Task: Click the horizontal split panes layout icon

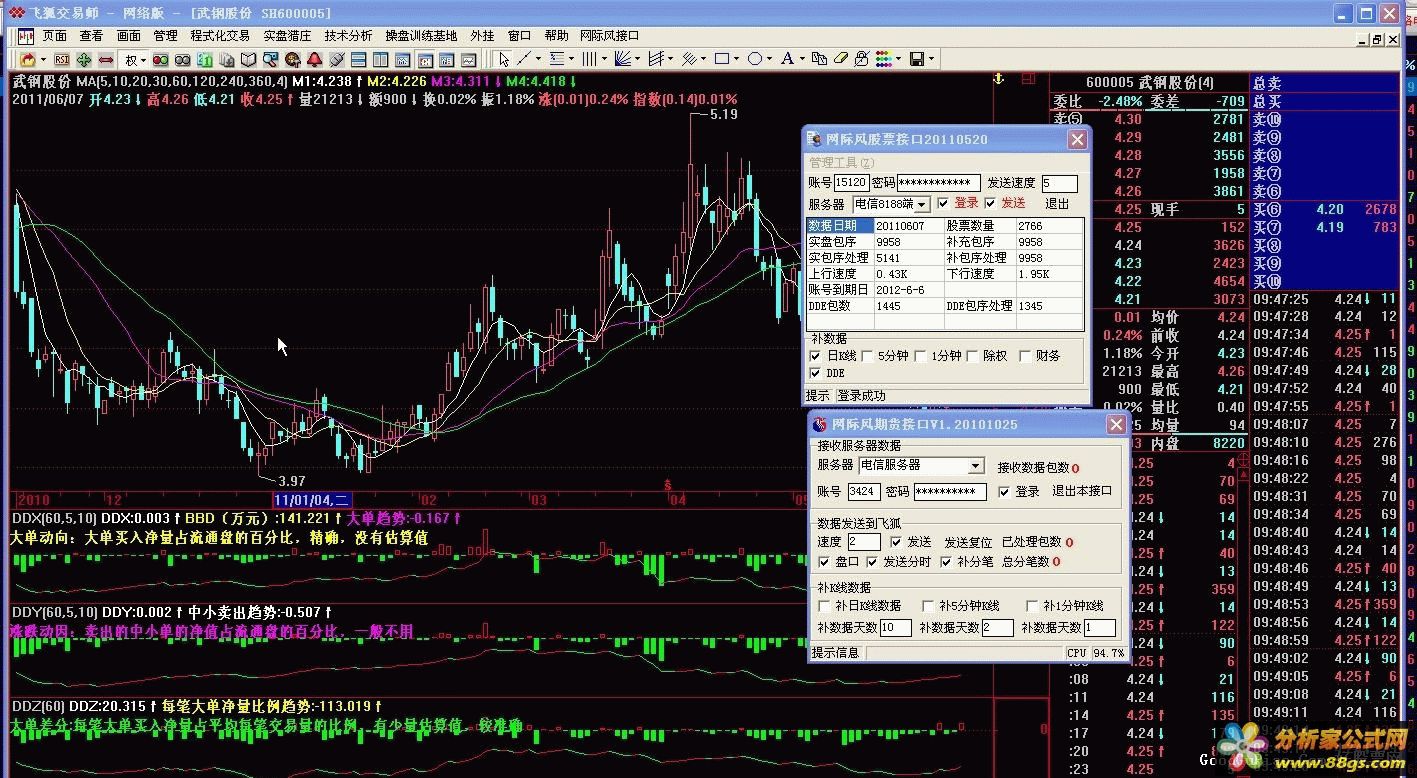Action: click(358, 60)
